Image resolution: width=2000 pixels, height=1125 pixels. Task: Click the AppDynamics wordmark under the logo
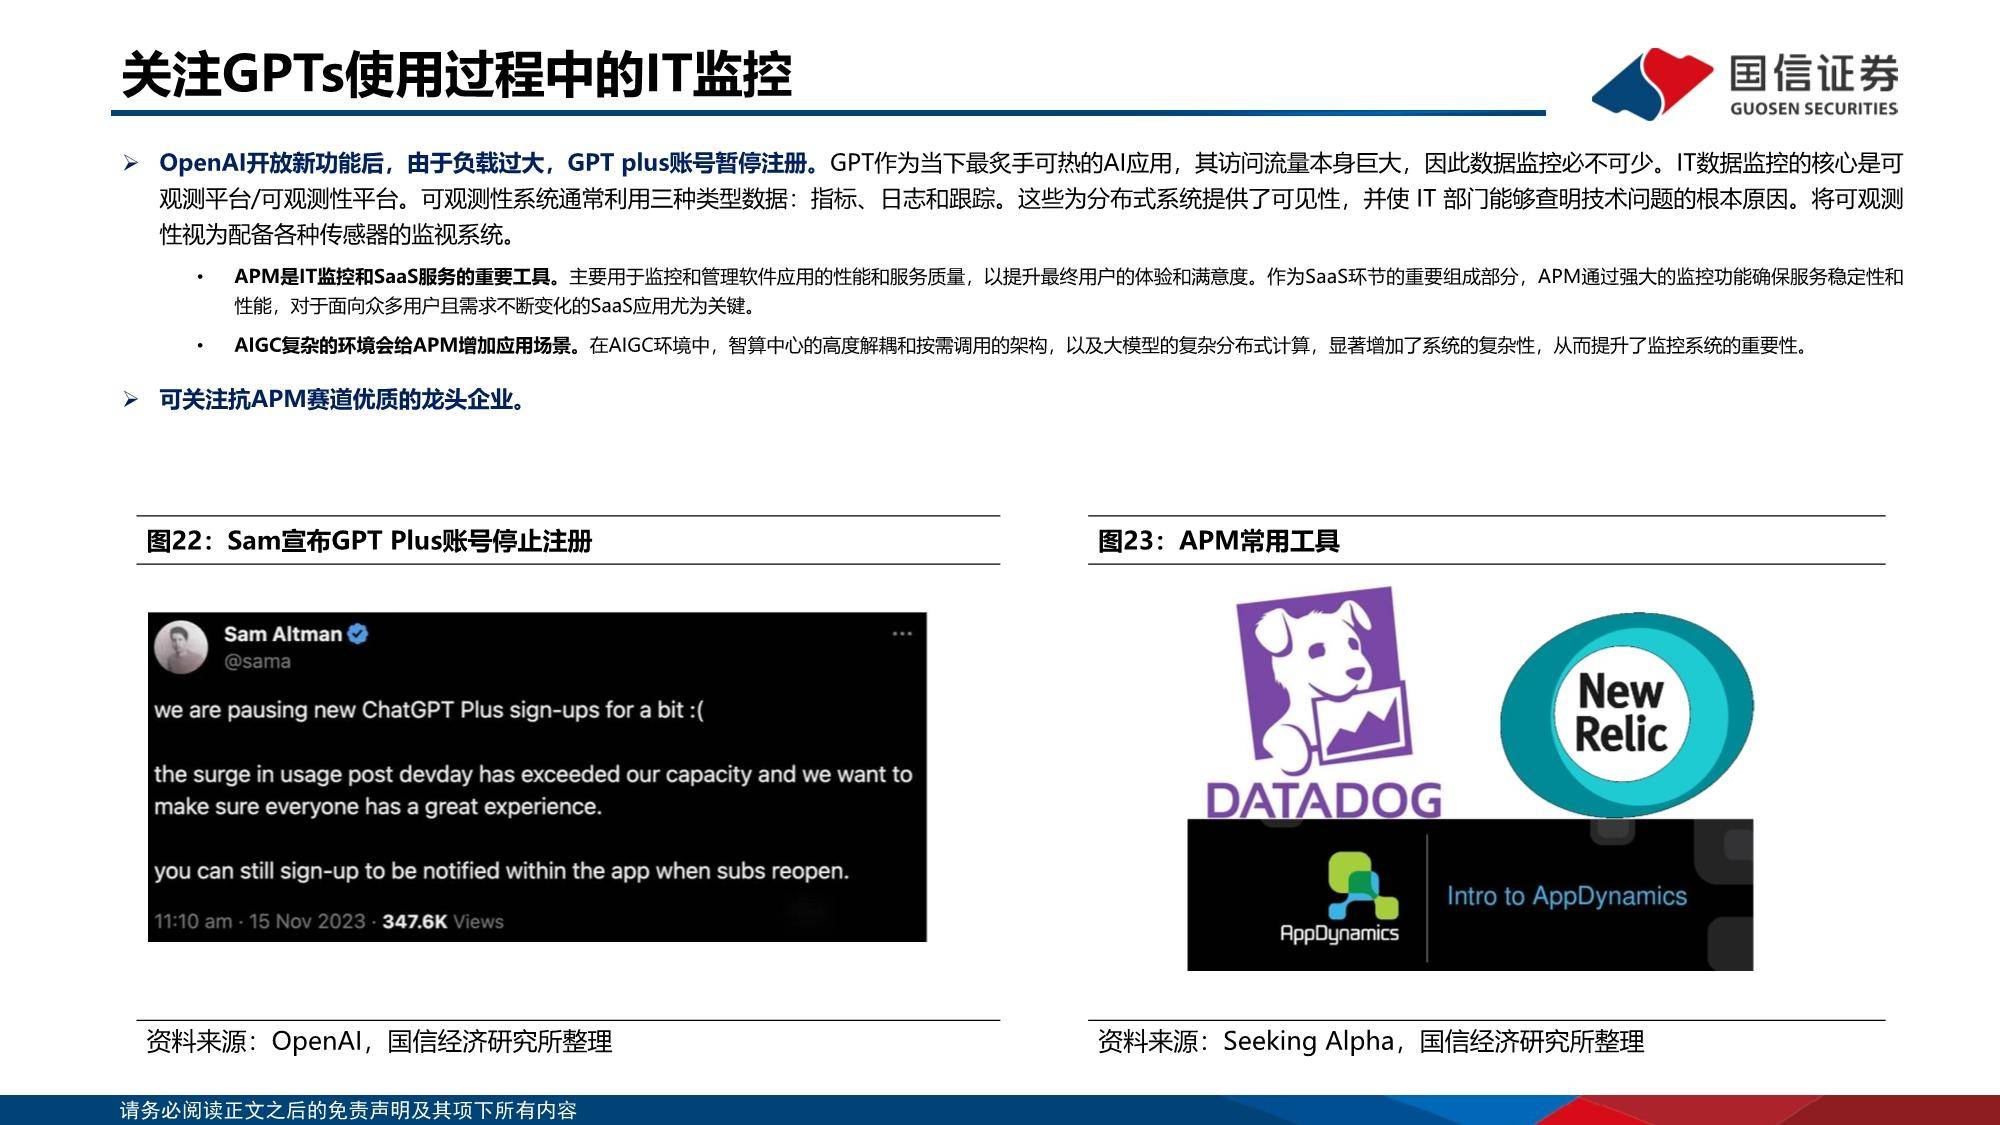tap(1339, 933)
